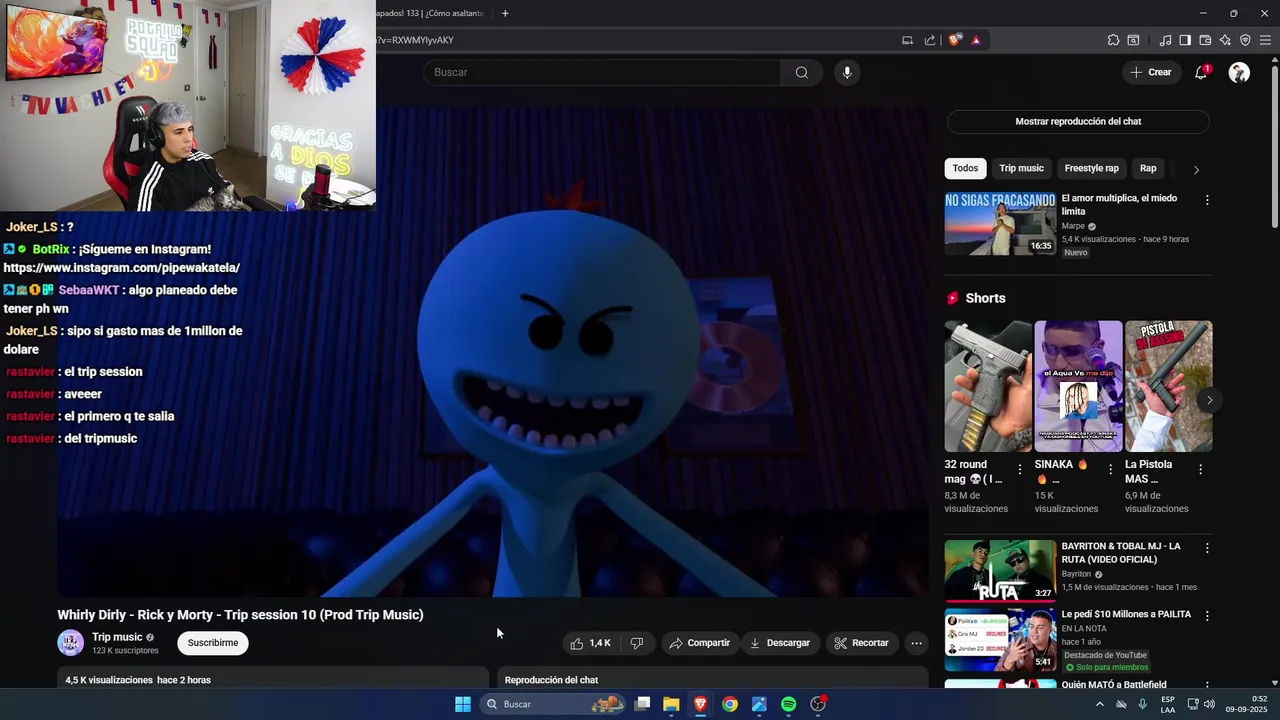The height and width of the screenshot is (720, 1280).
Task: Show next Shorts with right chevron
Action: tap(1209, 400)
